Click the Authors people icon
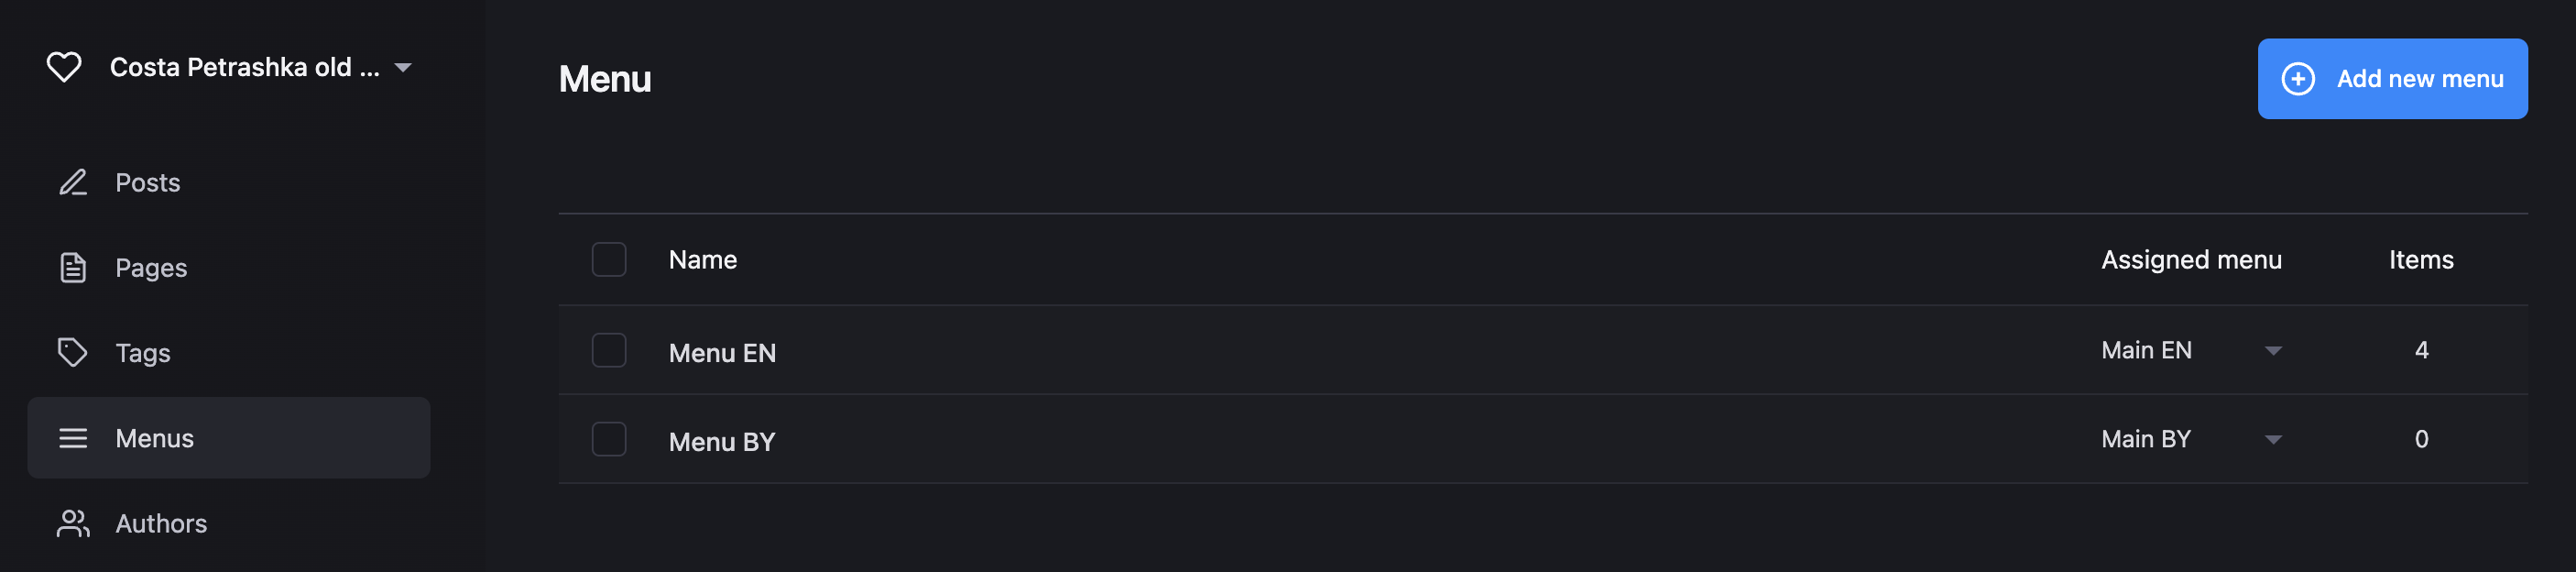This screenshot has height=572, width=2576. pos(73,523)
